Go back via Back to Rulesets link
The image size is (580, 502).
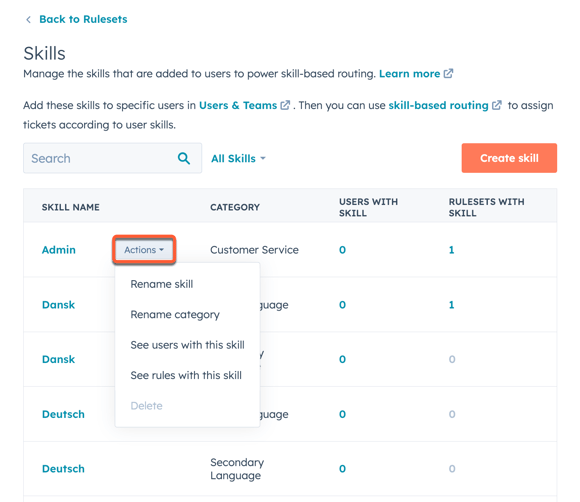coord(83,19)
